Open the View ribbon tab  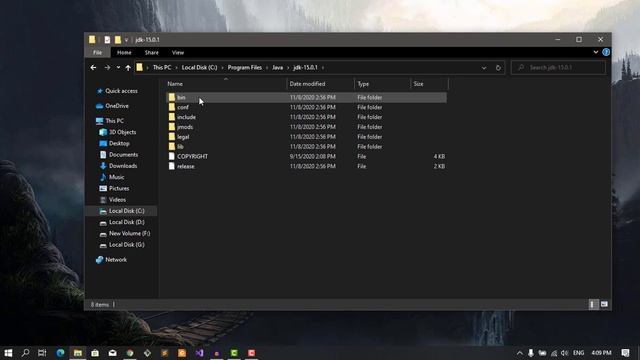coord(178,52)
